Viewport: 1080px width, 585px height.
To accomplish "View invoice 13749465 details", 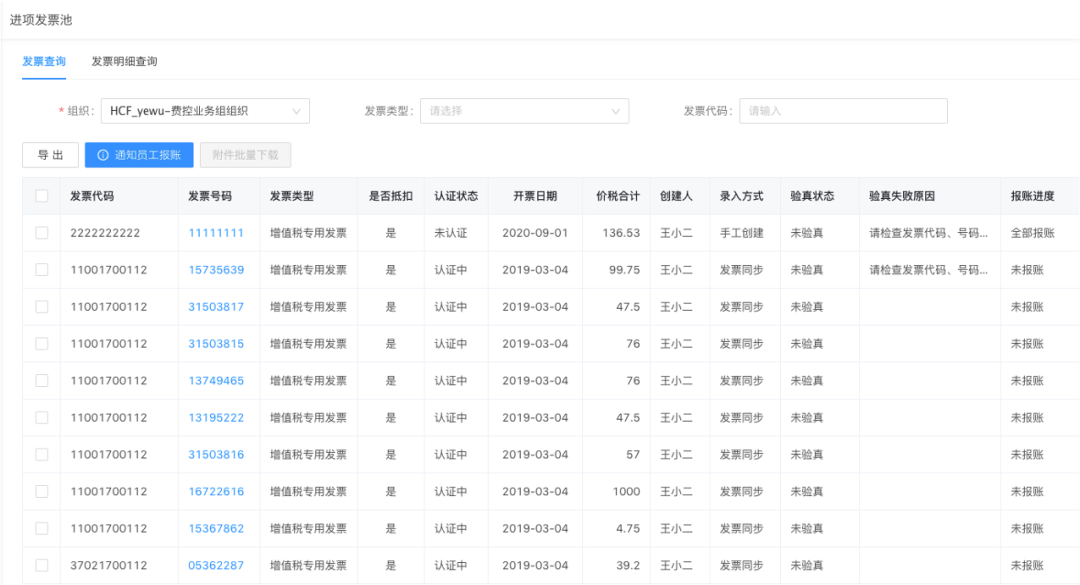I will (x=216, y=381).
